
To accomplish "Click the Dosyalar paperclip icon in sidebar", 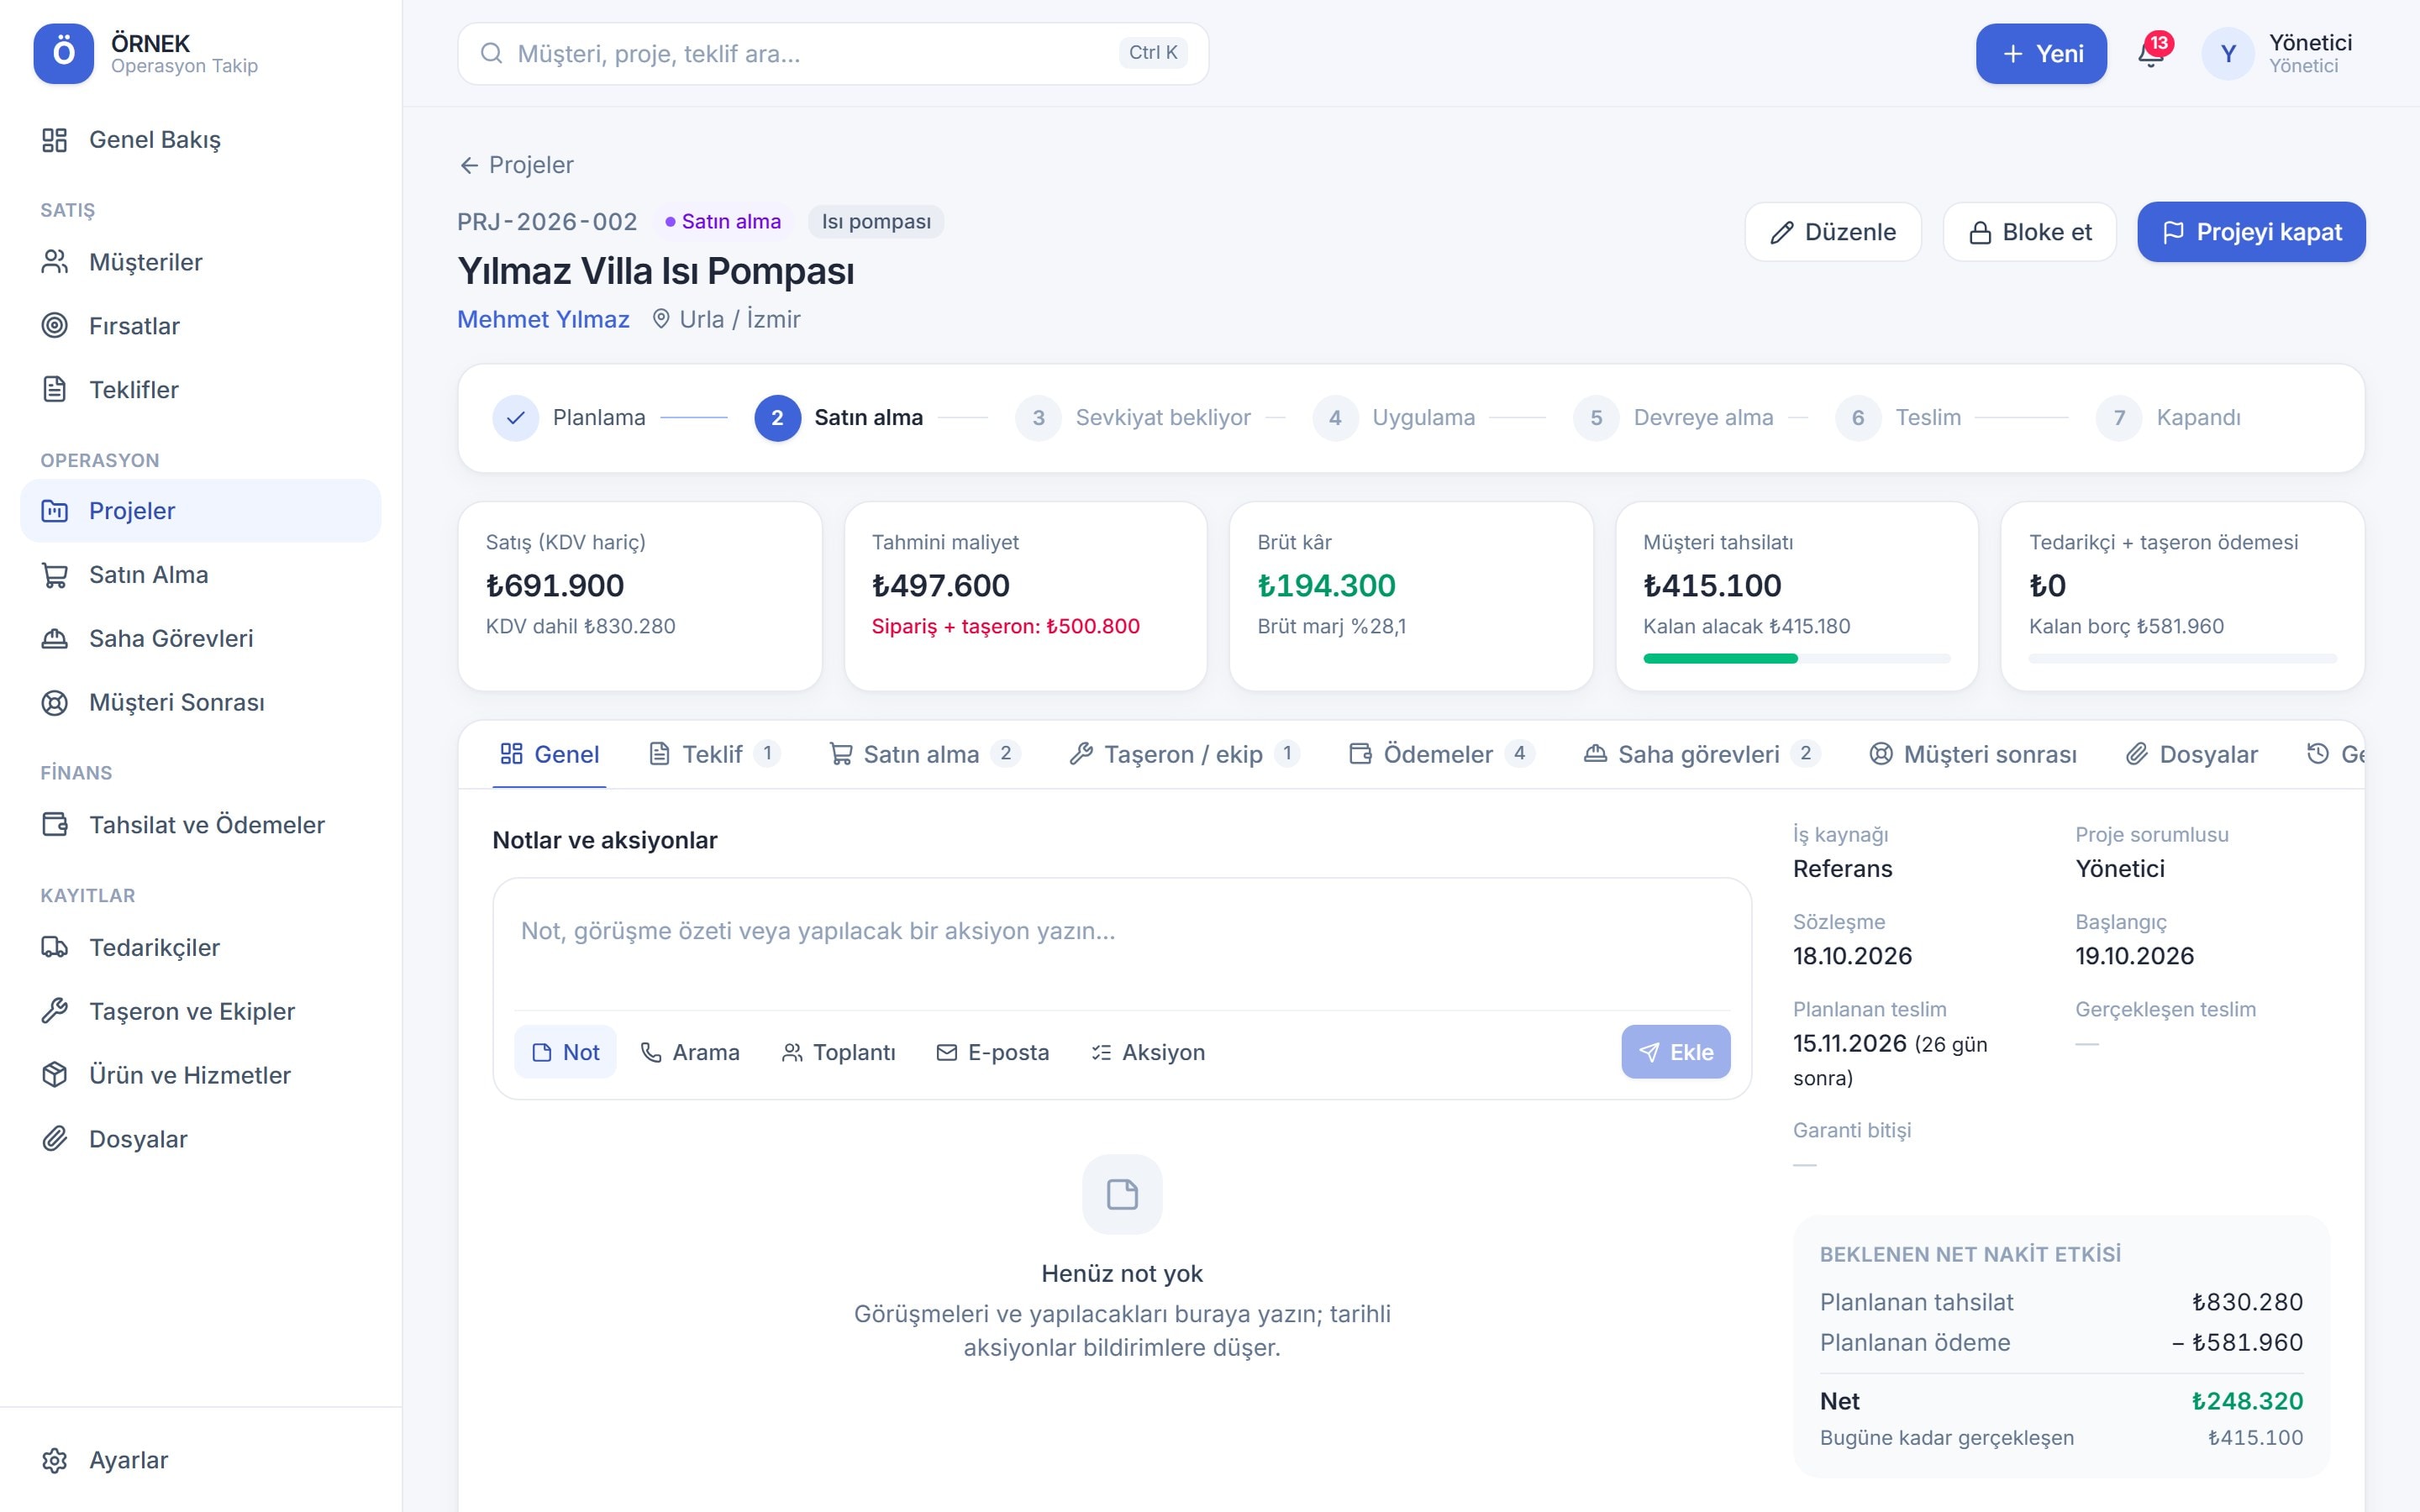I will tap(55, 1139).
